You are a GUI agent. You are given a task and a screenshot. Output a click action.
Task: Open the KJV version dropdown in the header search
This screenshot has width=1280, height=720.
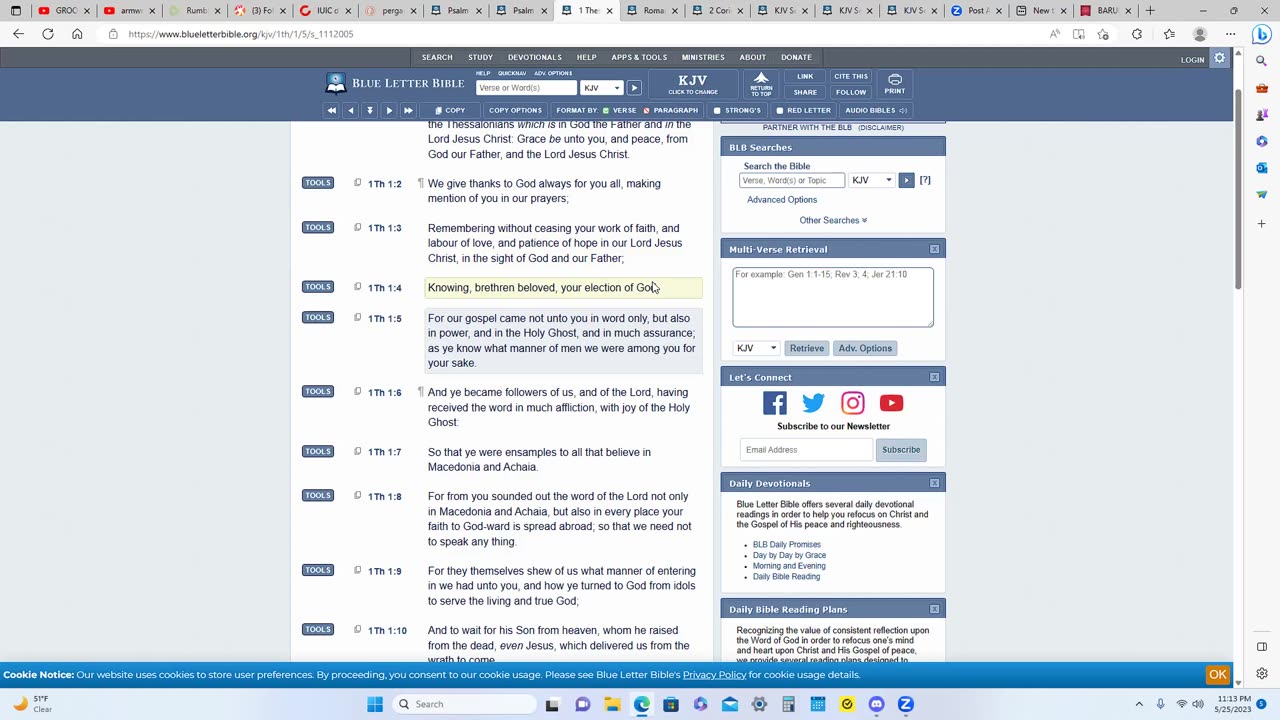point(601,88)
